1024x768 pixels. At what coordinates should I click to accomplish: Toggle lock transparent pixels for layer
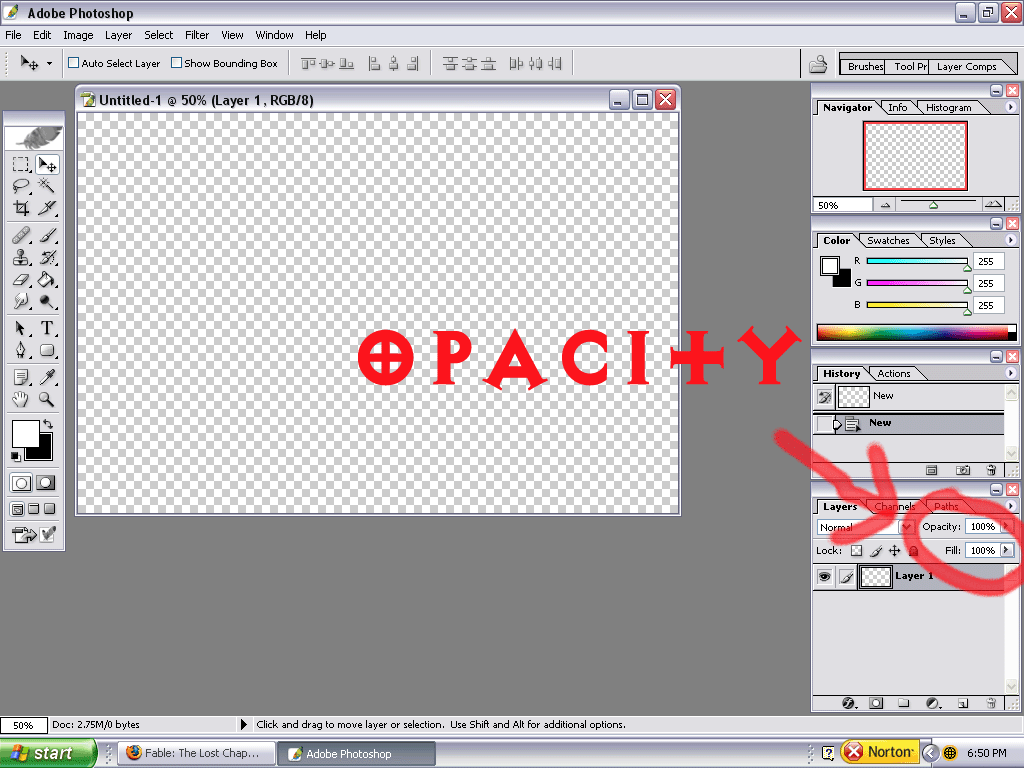coord(856,551)
